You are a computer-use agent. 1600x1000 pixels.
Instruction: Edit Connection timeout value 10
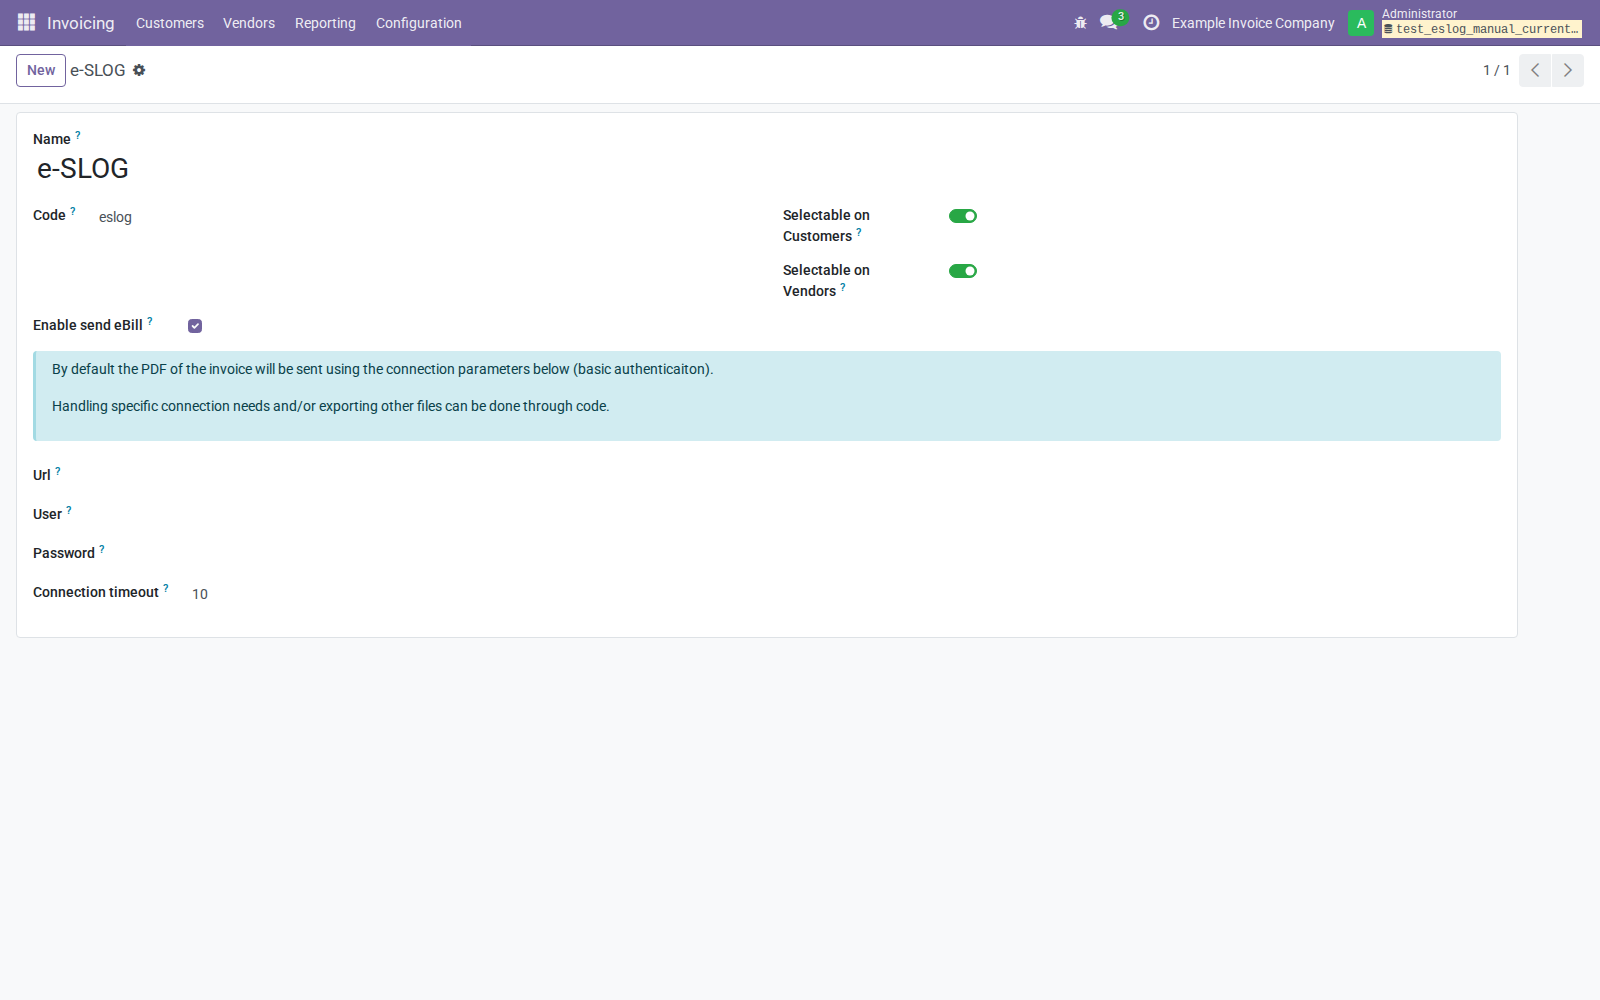845,594
